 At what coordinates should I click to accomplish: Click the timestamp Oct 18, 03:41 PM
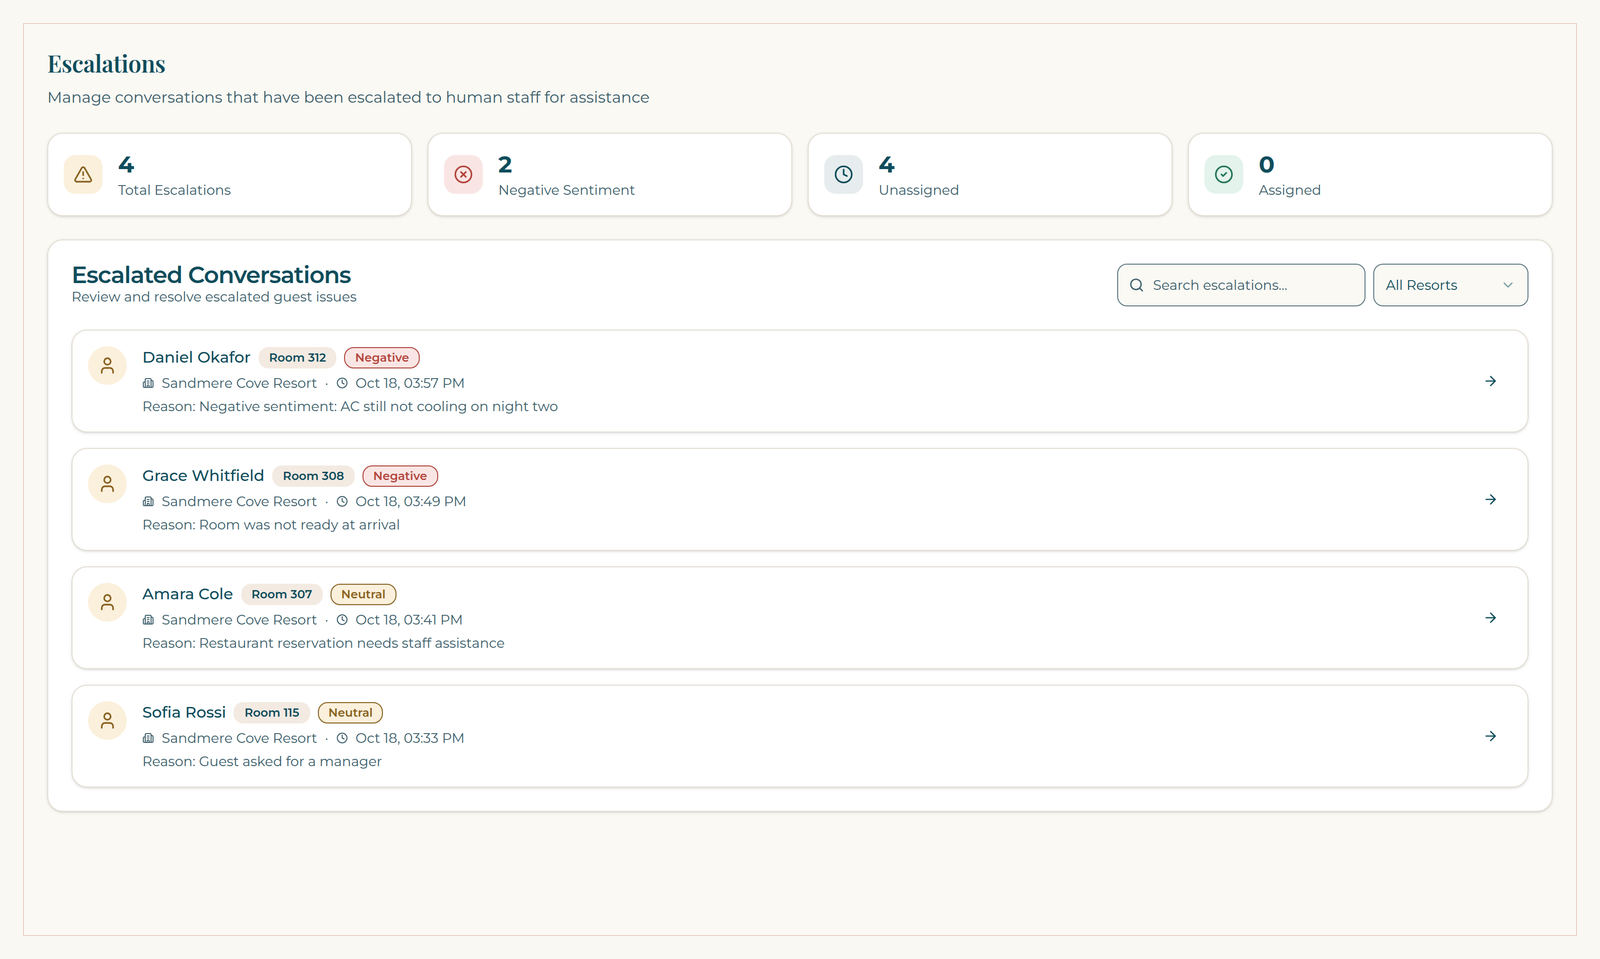tap(408, 620)
